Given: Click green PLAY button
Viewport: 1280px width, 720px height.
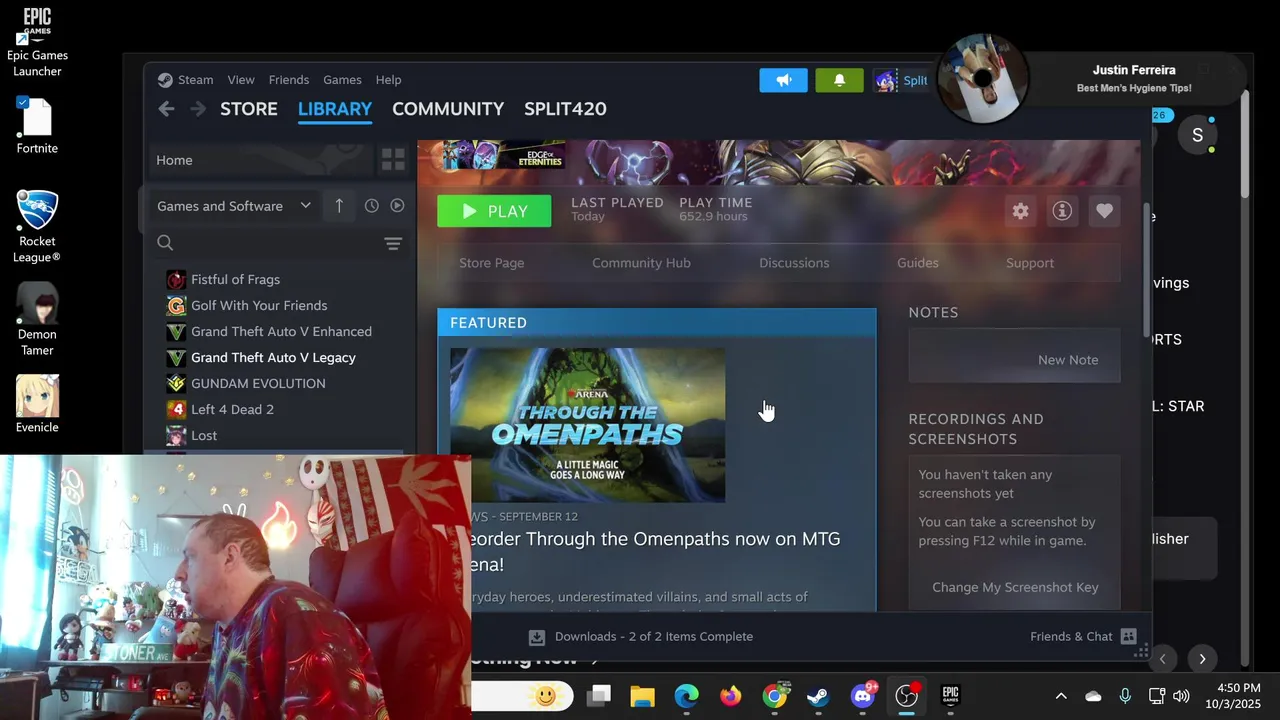Looking at the screenshot, I should coord(494,211).
